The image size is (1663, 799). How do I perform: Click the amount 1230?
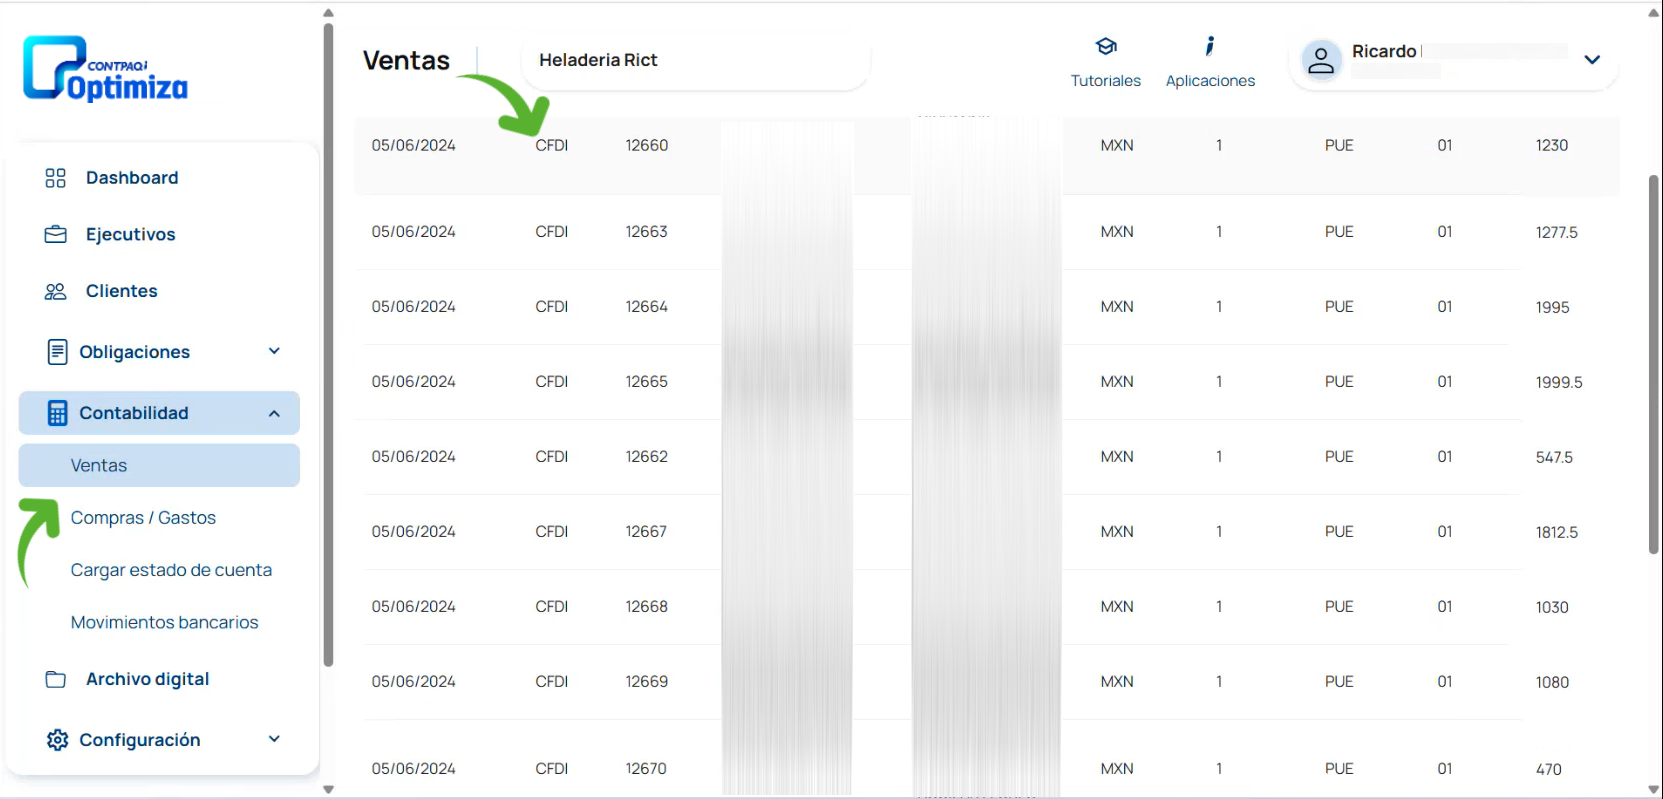pos(1552,145)
